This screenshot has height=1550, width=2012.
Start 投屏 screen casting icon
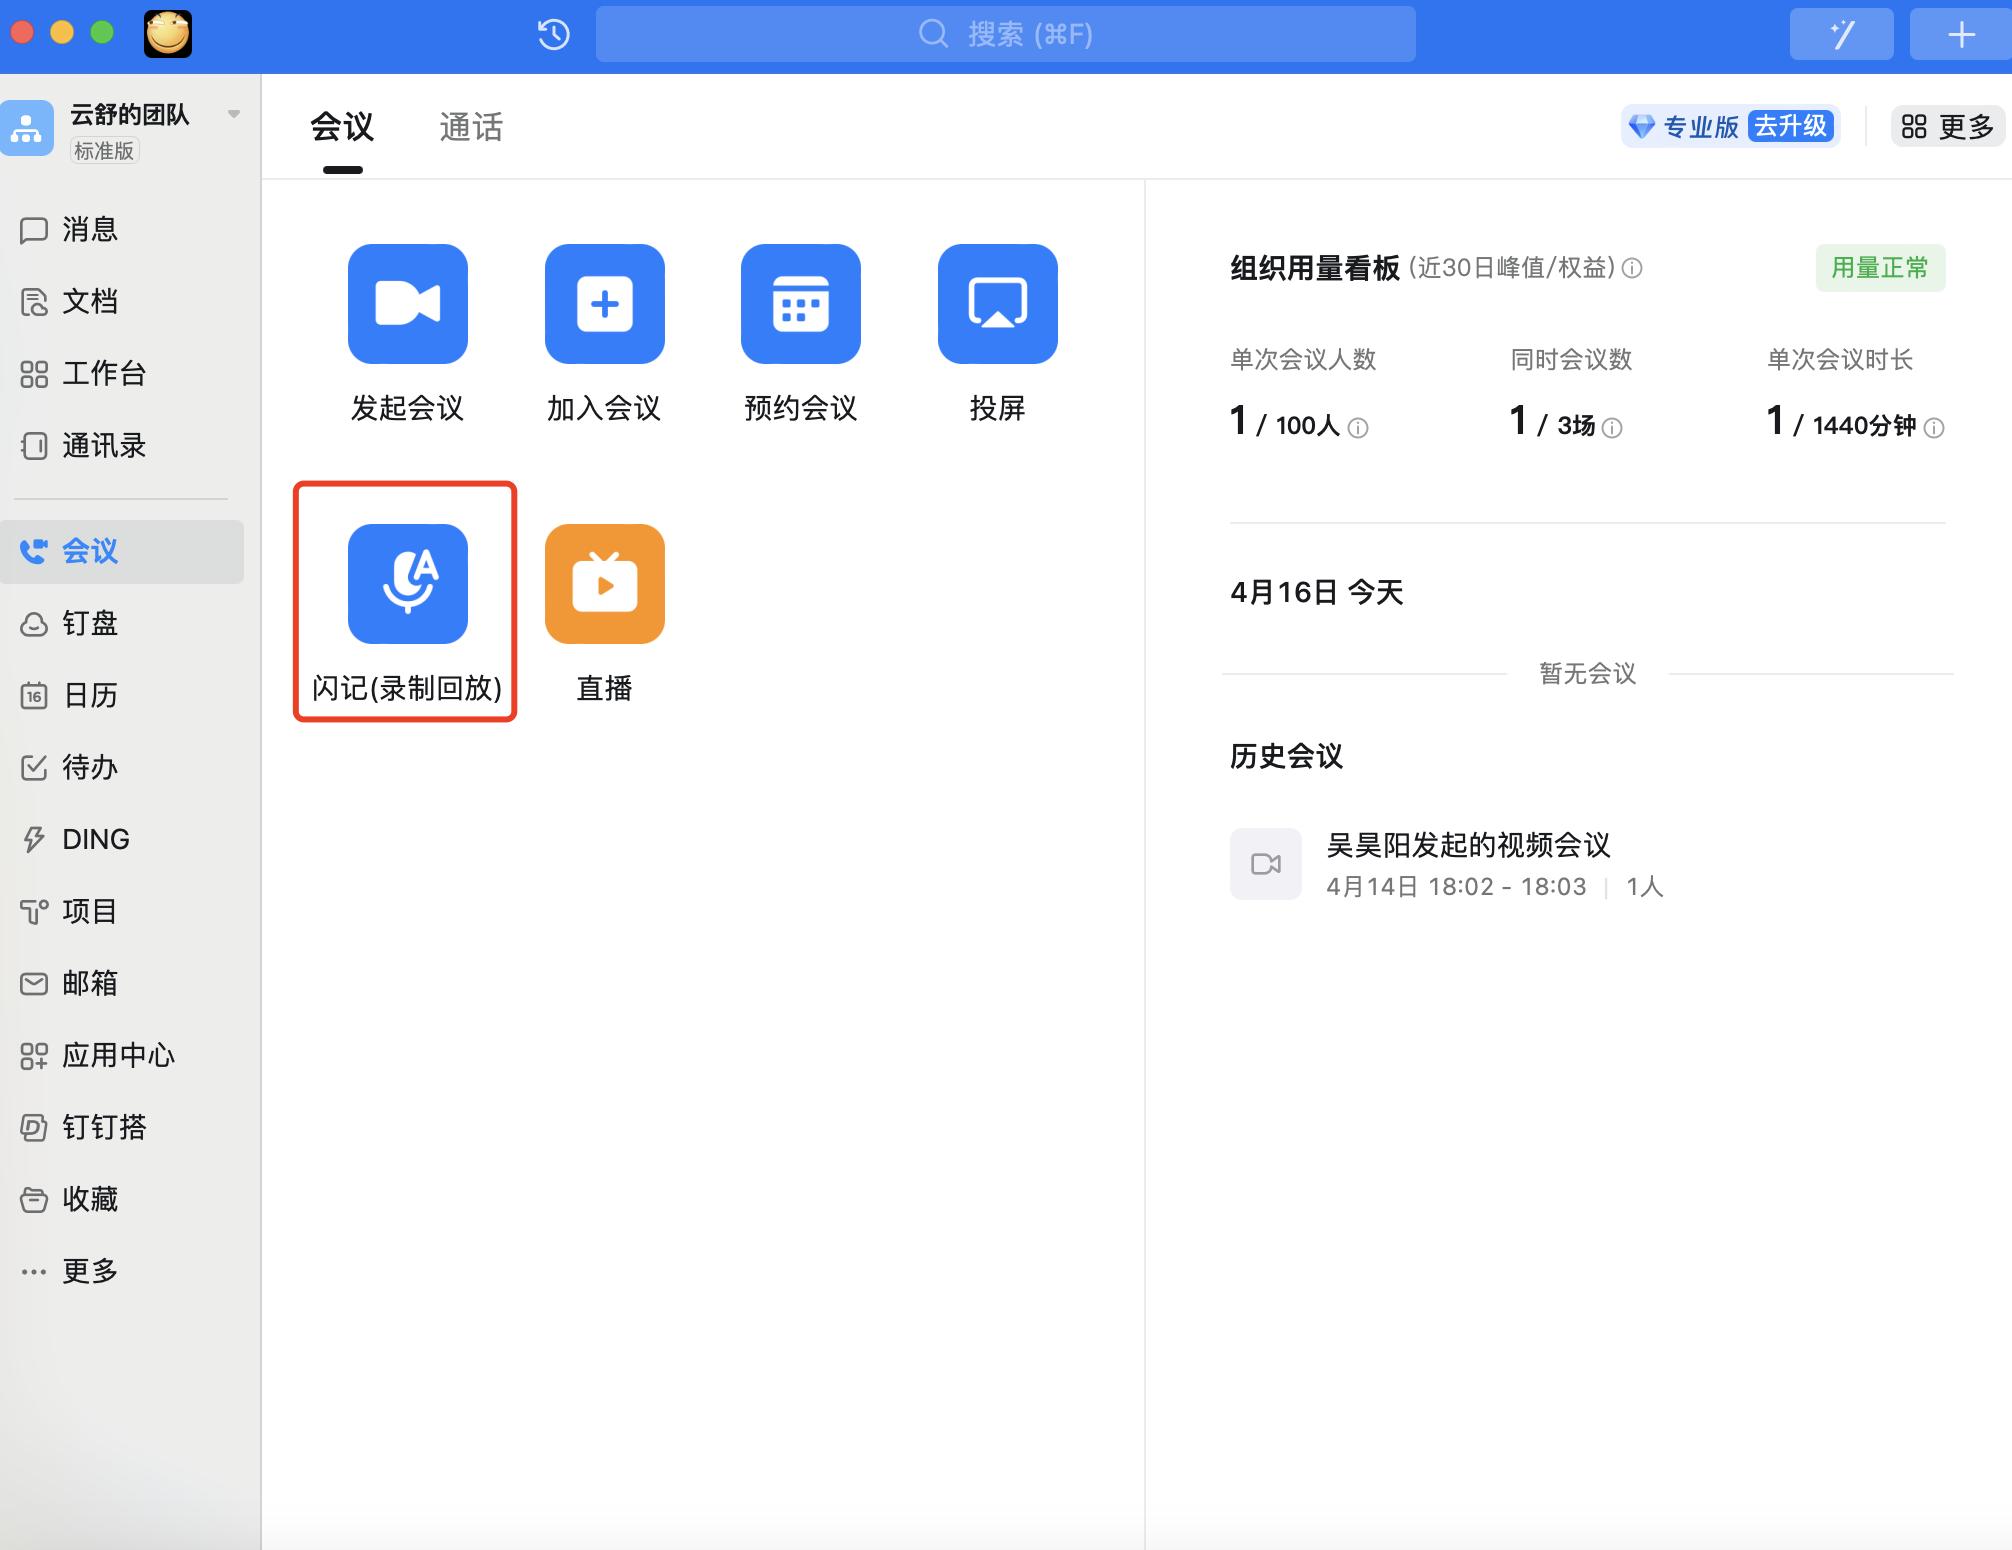(998, 304)
